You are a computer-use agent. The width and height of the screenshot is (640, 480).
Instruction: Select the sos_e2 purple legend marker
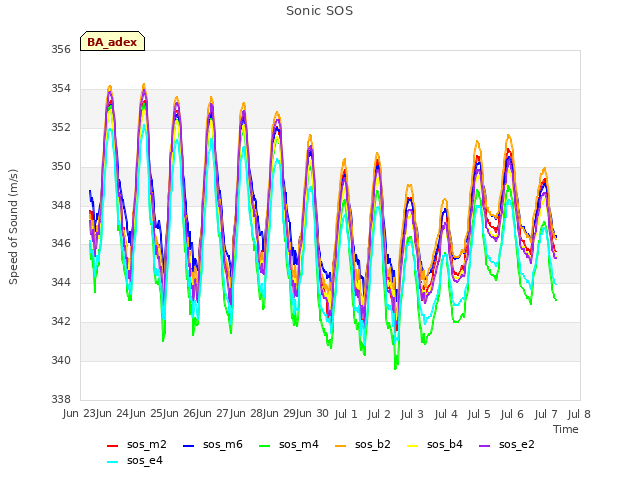tap(484, 446)
